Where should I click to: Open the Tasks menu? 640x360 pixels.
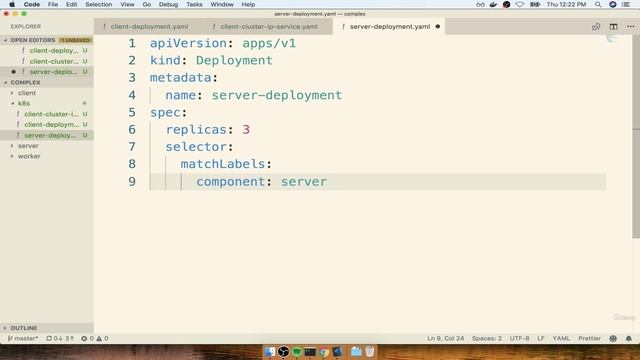pos(194,4)
